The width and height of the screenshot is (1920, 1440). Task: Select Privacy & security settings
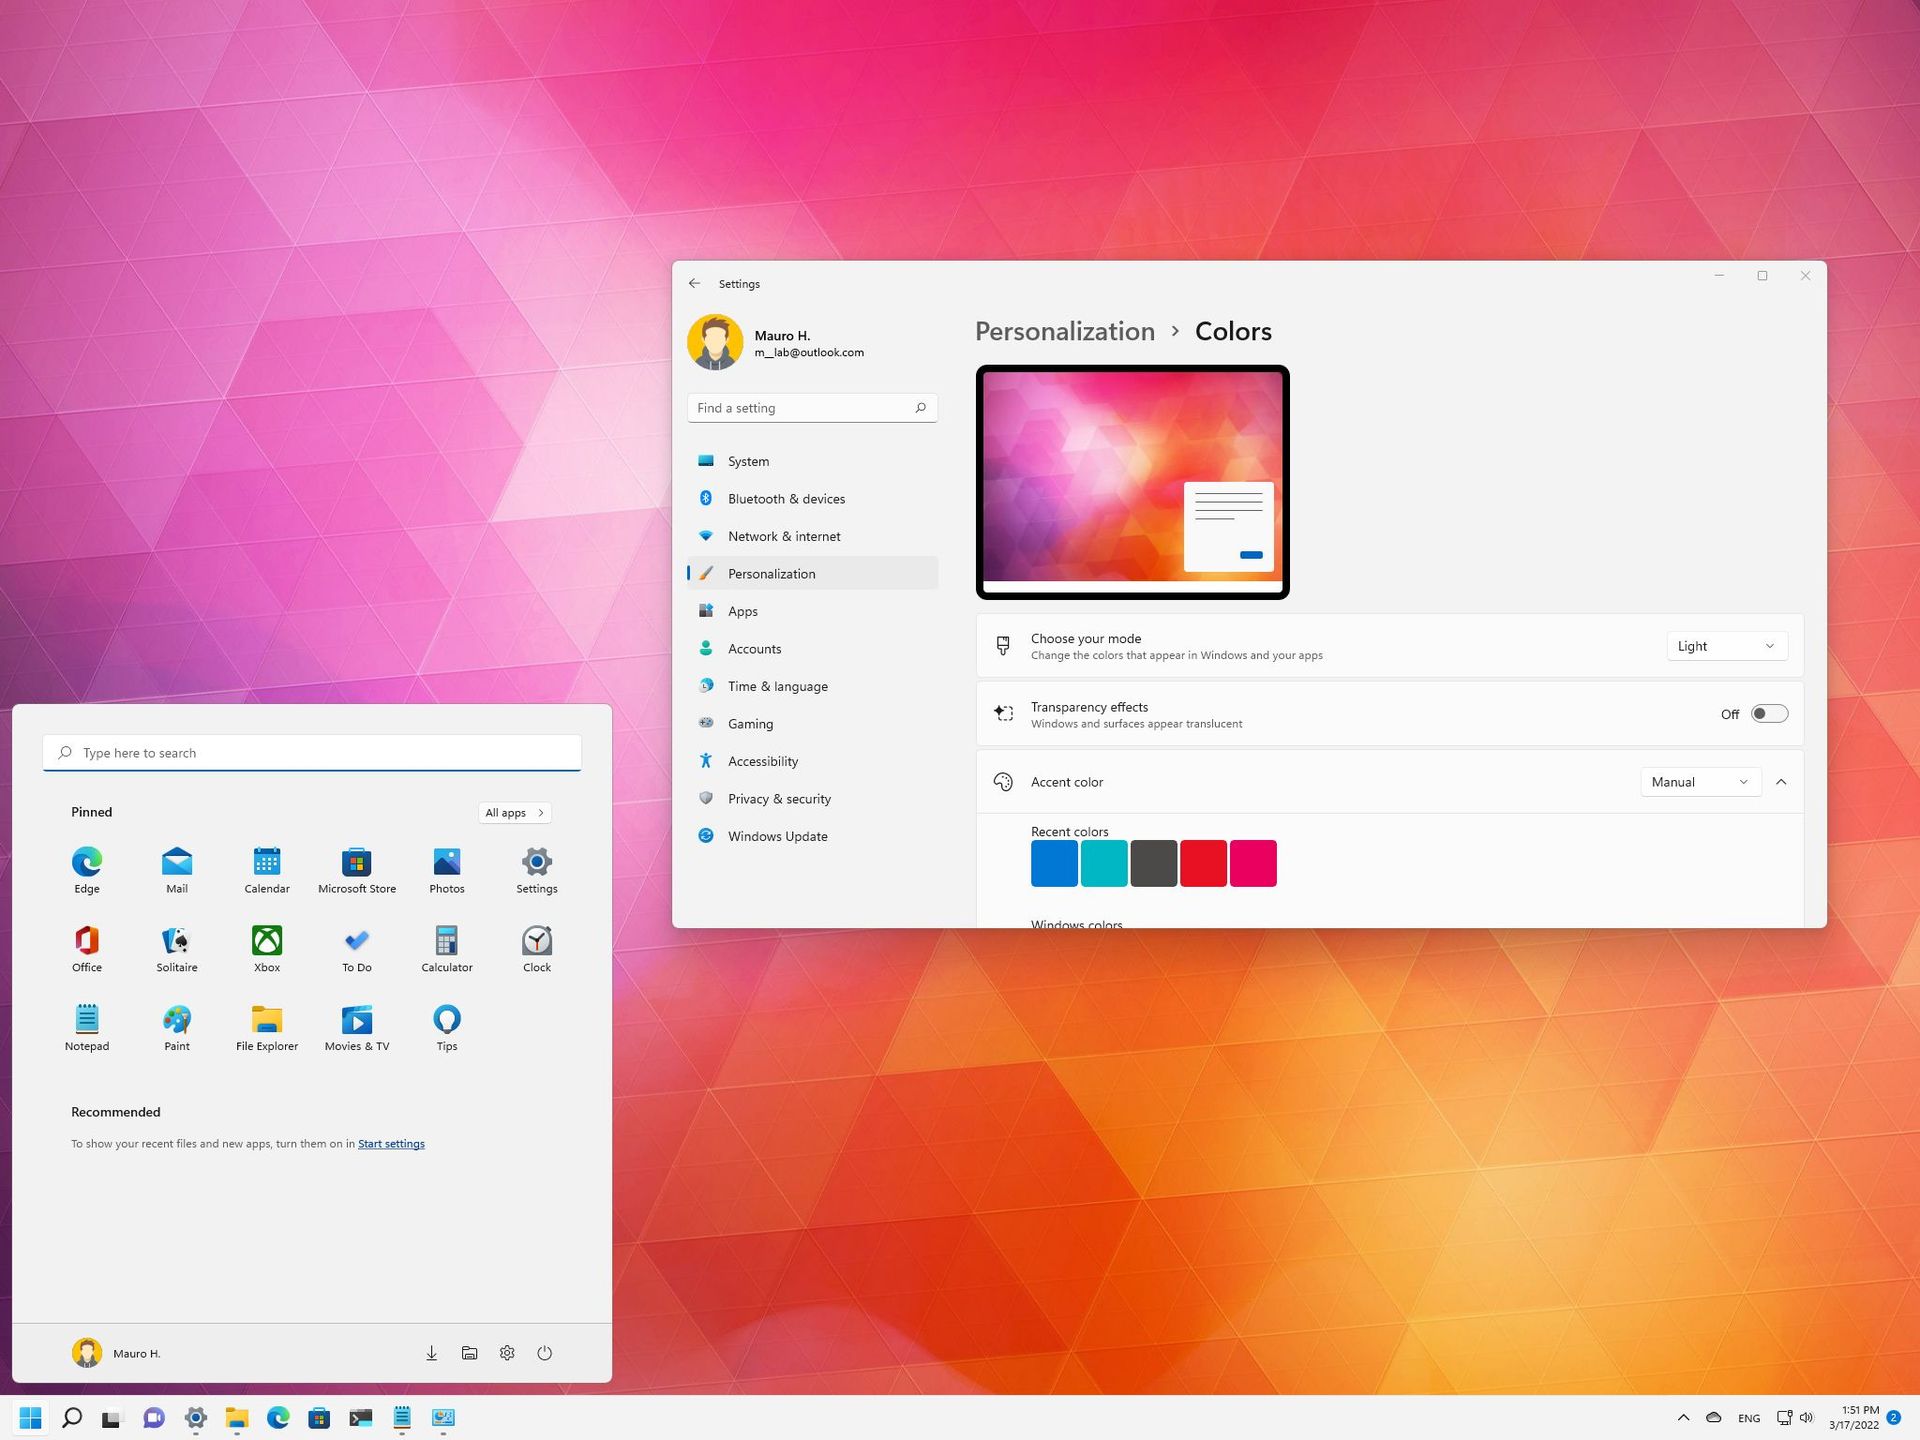point(779,798)
